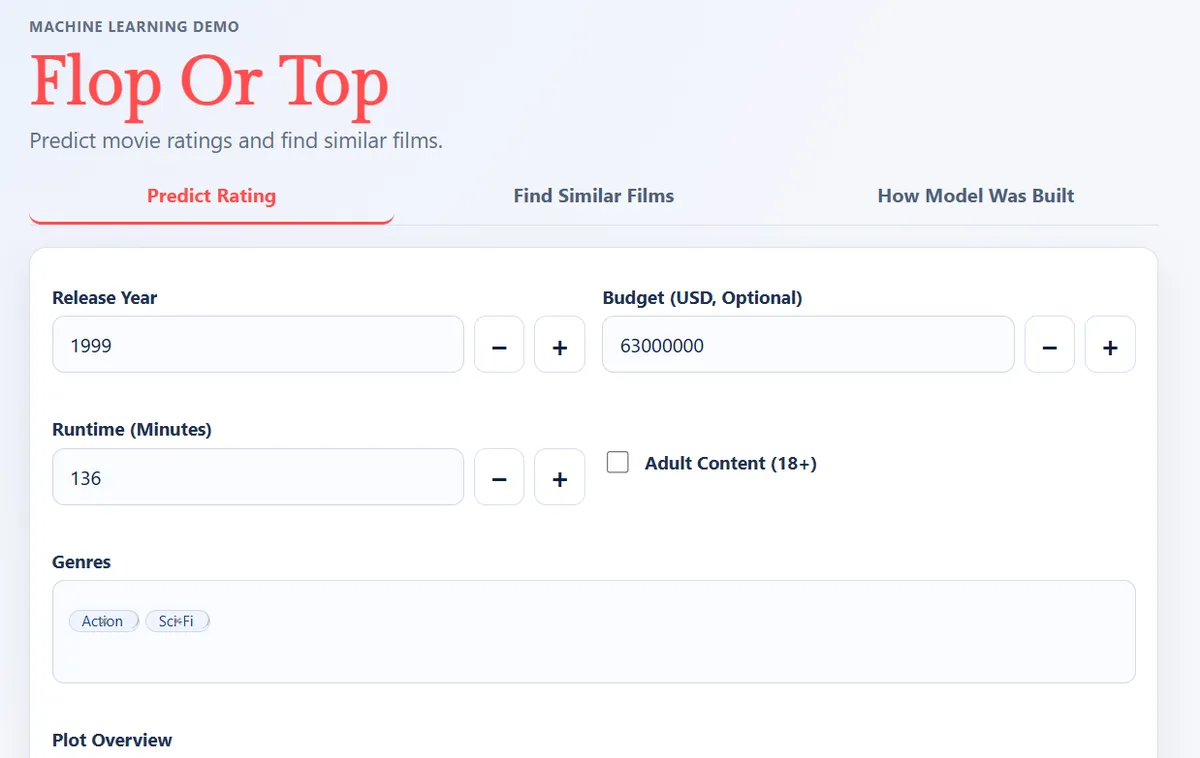
Task: Click the Machine Learning Demo header text
Action: pos(134,26)
